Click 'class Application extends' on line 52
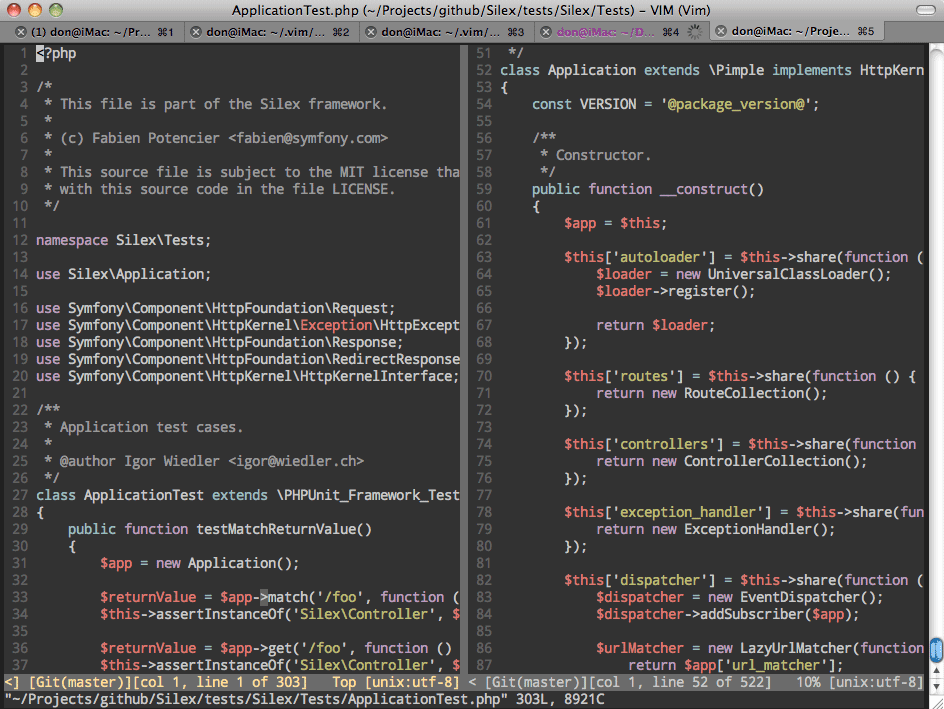This screenshot has width=944, height=709. 600,70
